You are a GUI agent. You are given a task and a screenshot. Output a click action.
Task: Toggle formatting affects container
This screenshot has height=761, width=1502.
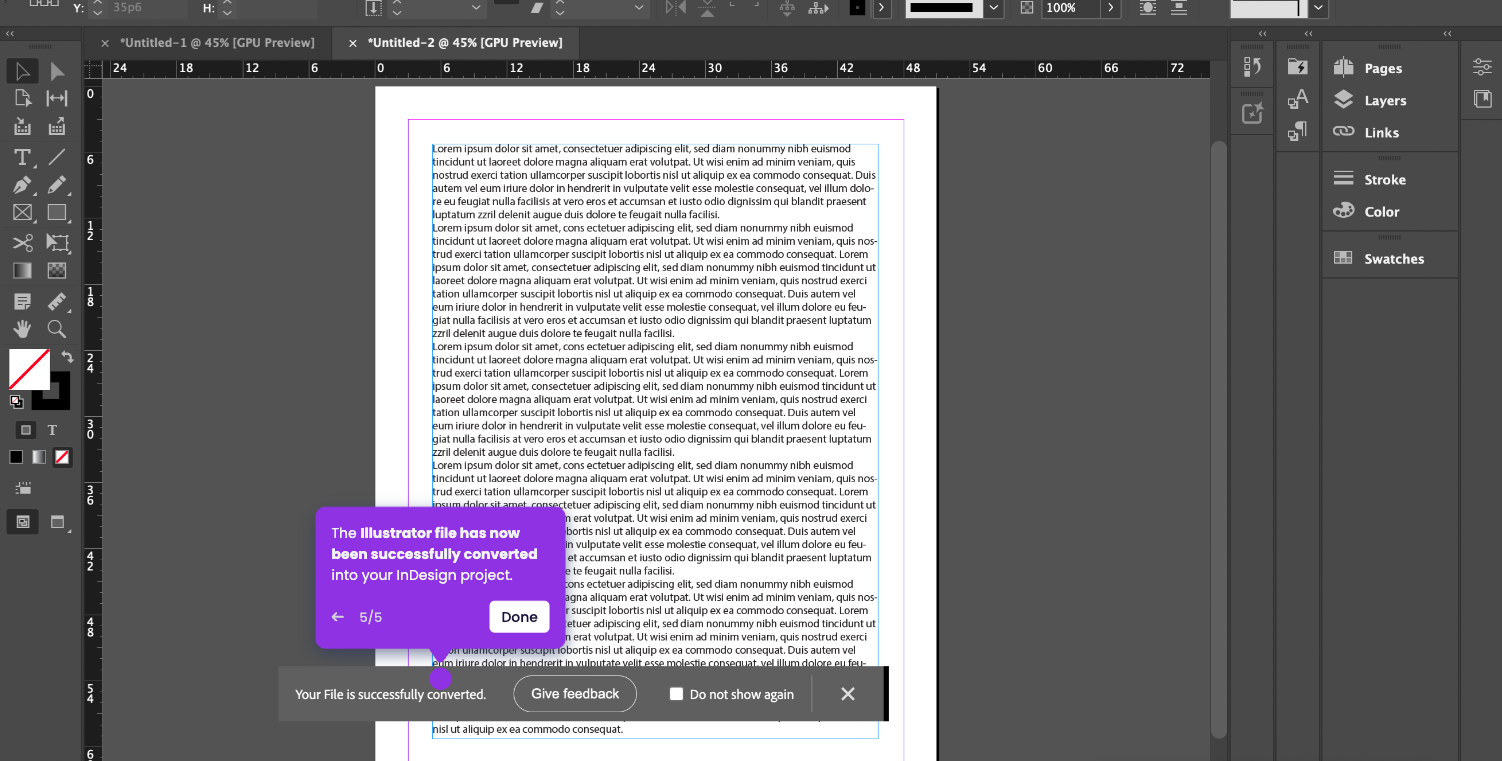27,430
